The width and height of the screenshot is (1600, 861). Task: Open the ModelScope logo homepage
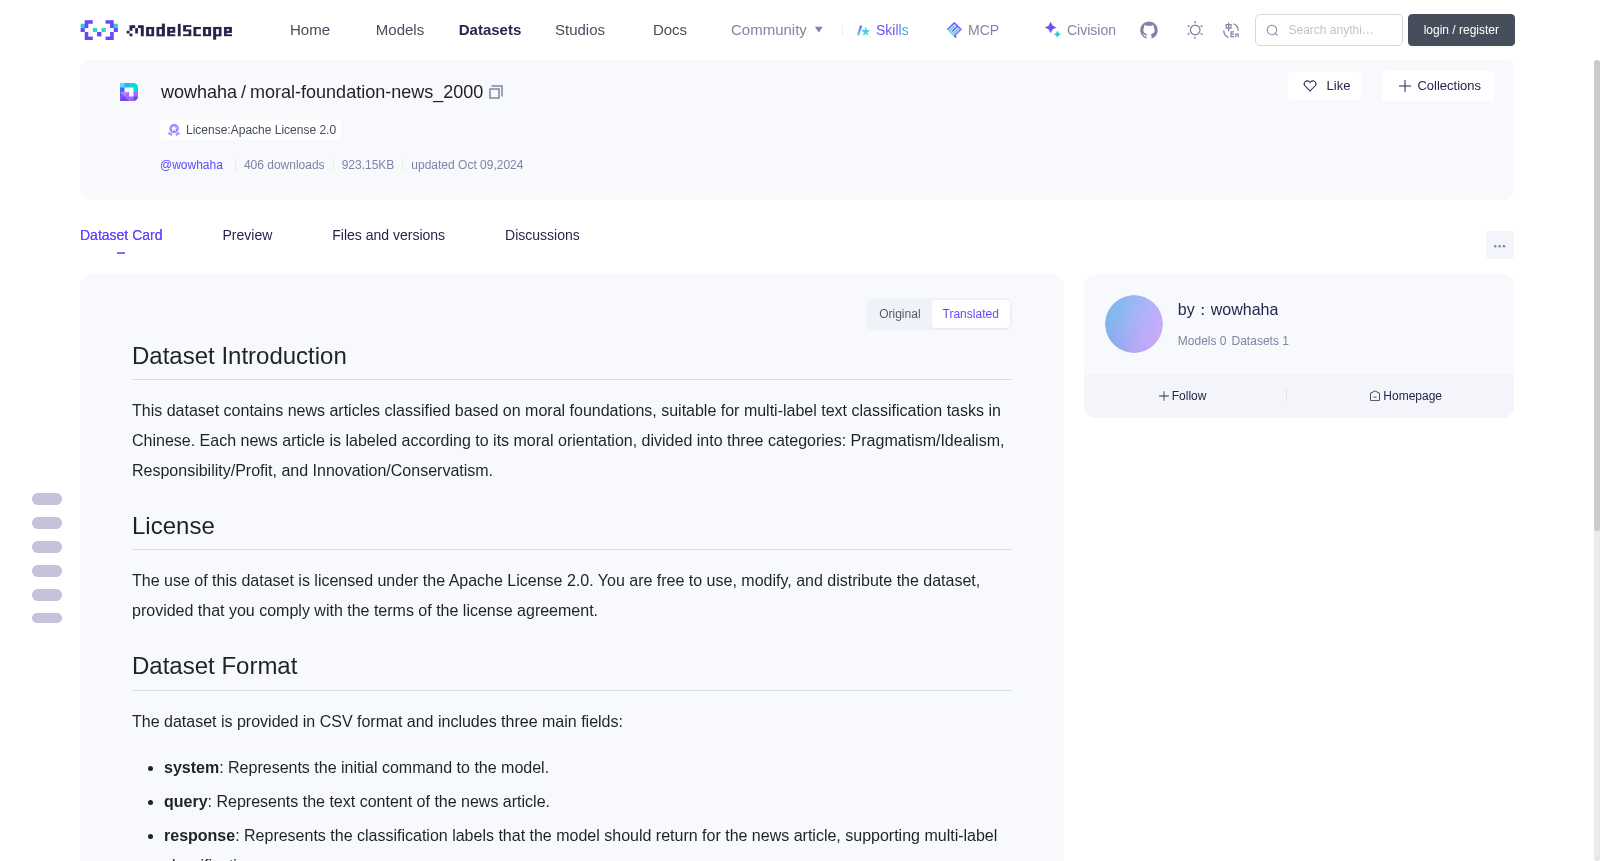pos(156,30)
